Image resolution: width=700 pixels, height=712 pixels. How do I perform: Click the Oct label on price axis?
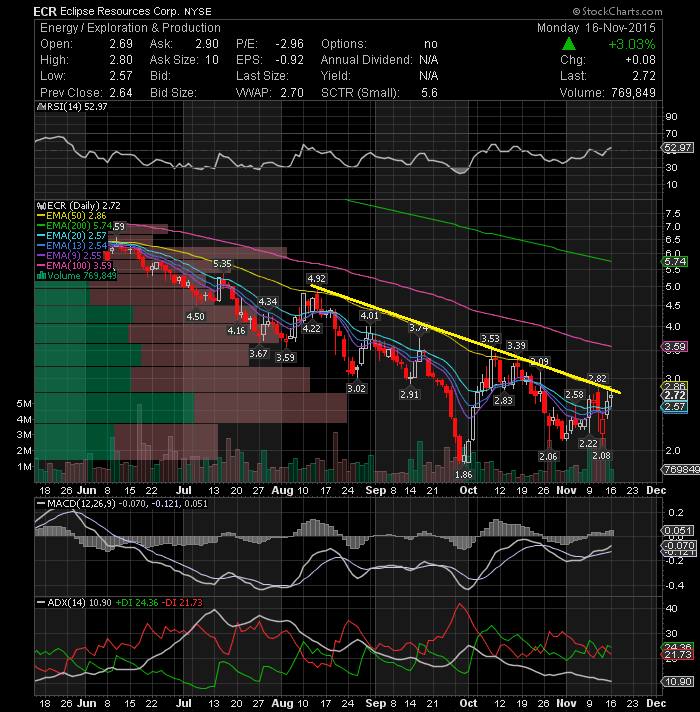[x=468, y=490]
